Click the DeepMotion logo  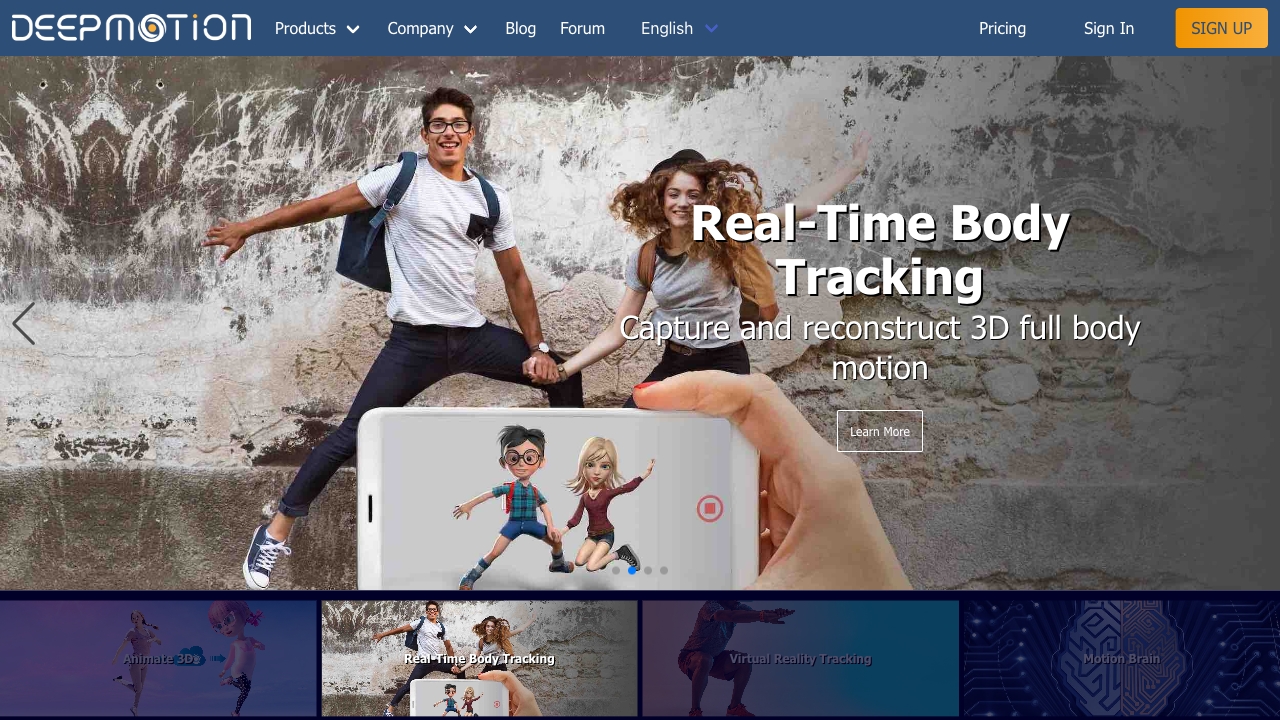[130, 27]
